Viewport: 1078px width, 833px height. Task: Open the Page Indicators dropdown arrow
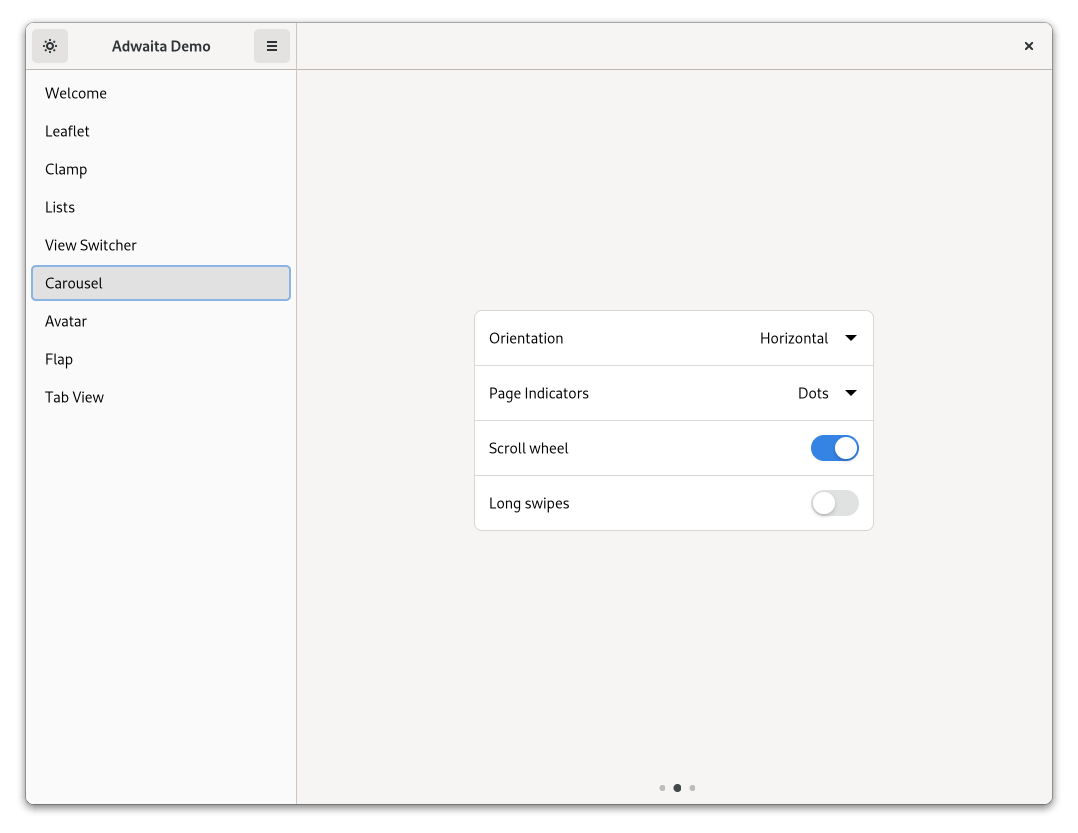click(x=851, y=393)
